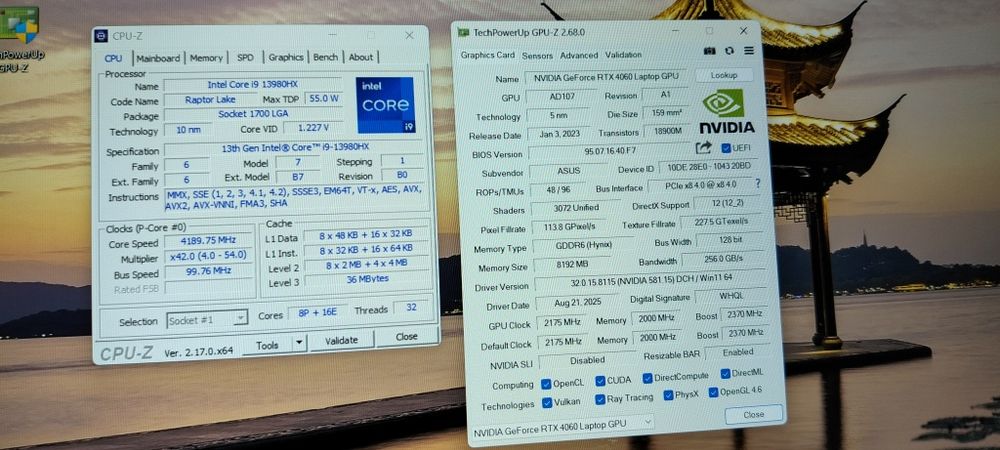Image resolution: width=1000 pixels, height=450 pixels.
Task: Click the CPU-Z title bar icon
Action: (101, 36)
